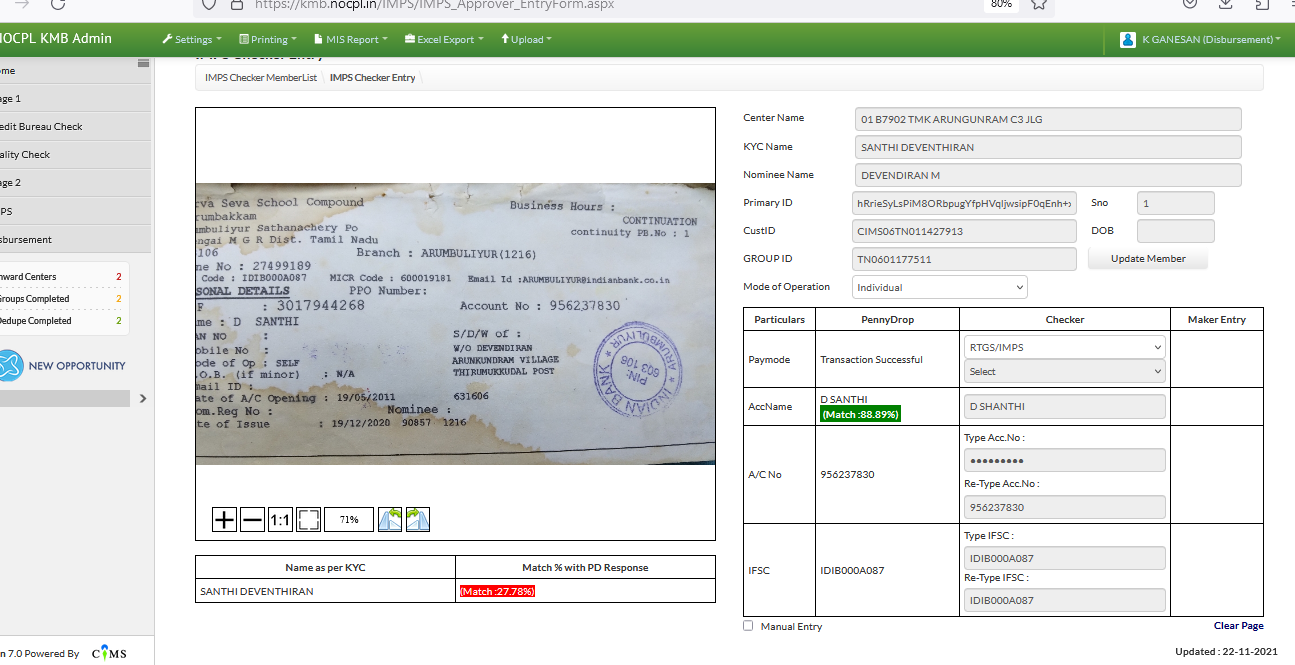Collapse the sidebar using the hamburger icon

[143, 63]
